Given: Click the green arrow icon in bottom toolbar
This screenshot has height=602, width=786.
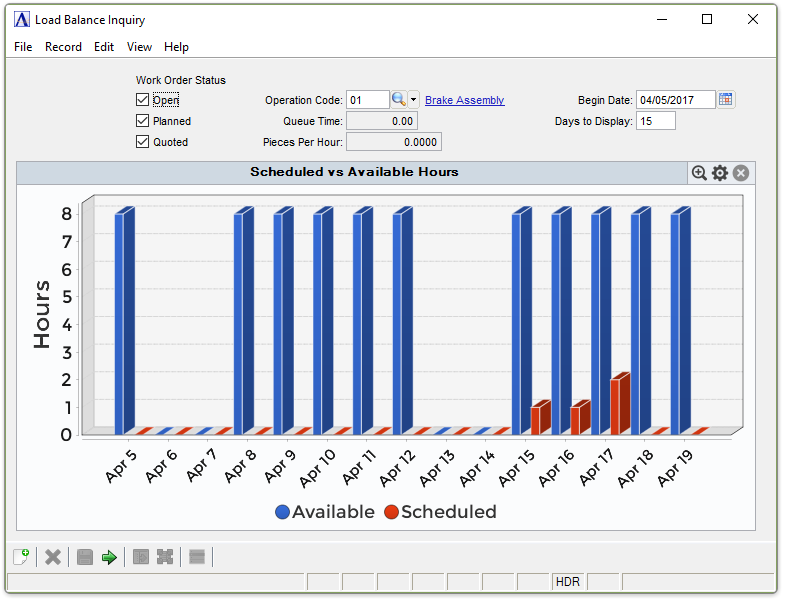Looking at the screenshot, I should tap(109, 557).
